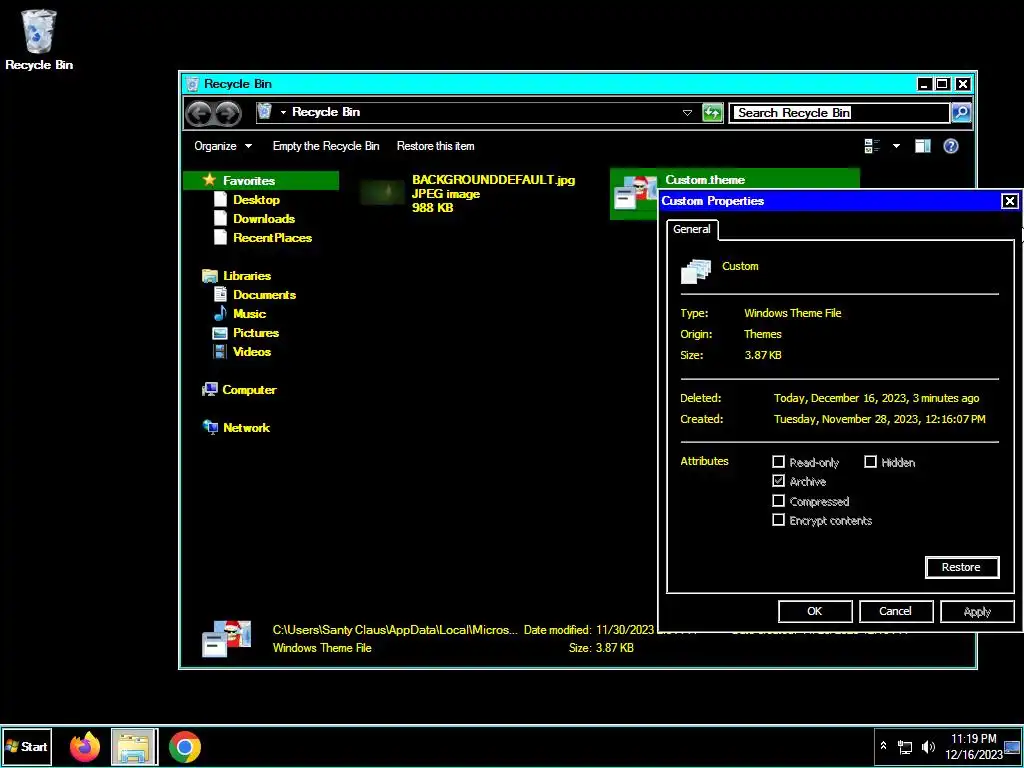Toggle the Compressed checkbox
Image resolution: width=1024 pixels, height=768 pixels.
(778, 501)
